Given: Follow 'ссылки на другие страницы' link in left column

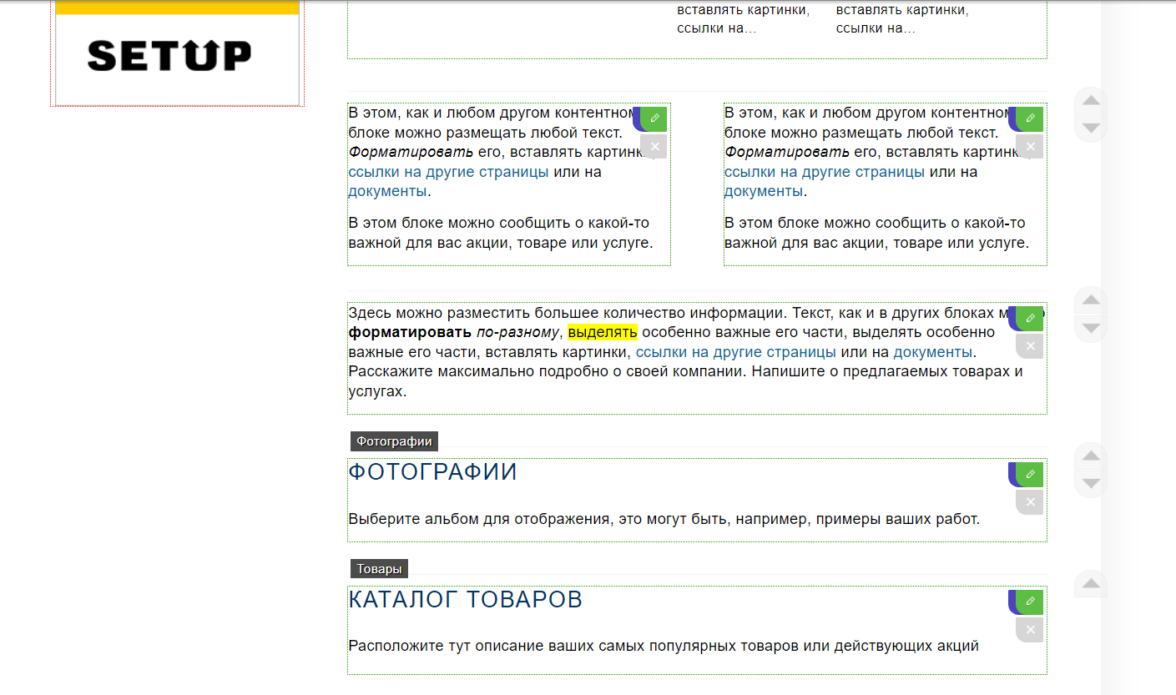Looking at the screenshot, I should [x=448, y=172].
